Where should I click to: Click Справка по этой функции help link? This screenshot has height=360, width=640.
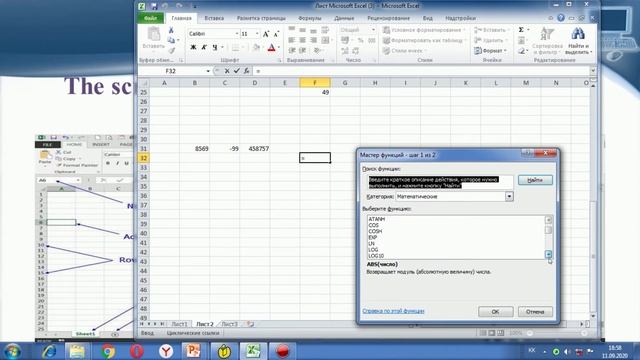coord(393,311)
